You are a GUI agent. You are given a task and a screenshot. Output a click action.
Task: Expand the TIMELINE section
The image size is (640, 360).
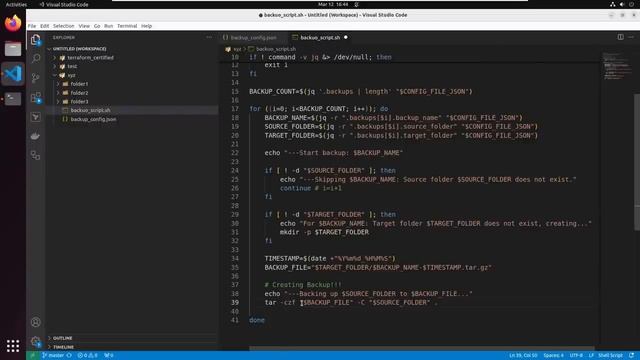pyautogui.click(x=63, y=347)
